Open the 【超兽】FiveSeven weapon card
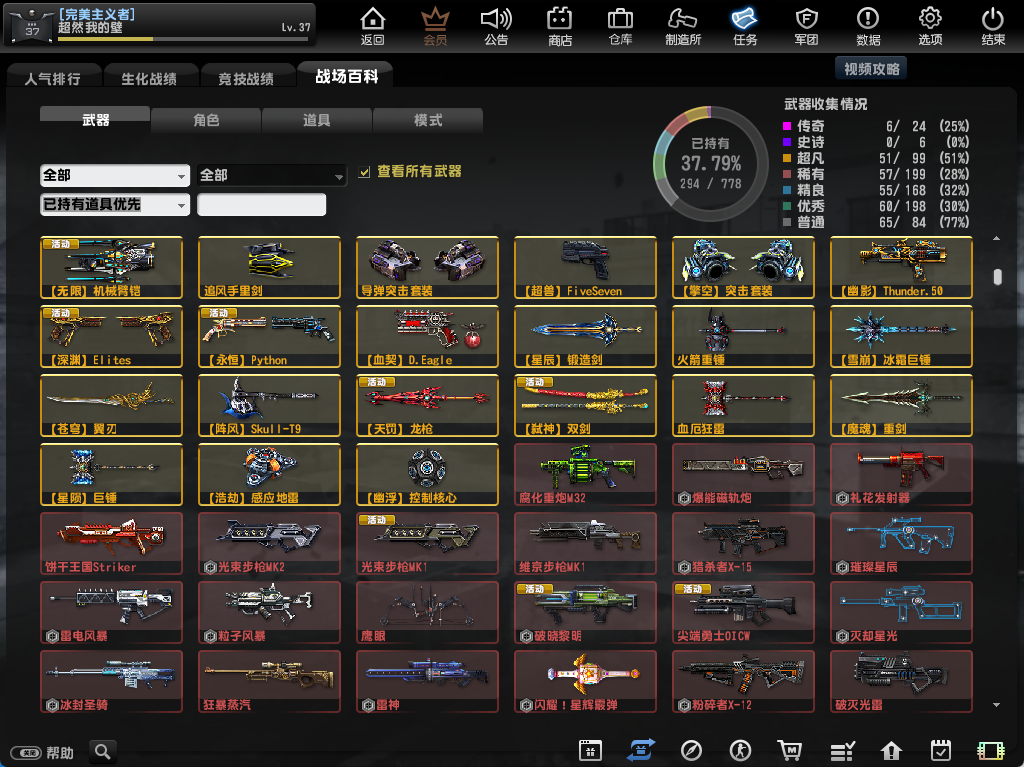Viewport: 1024px width, 767px height. (x=585, y=267)
